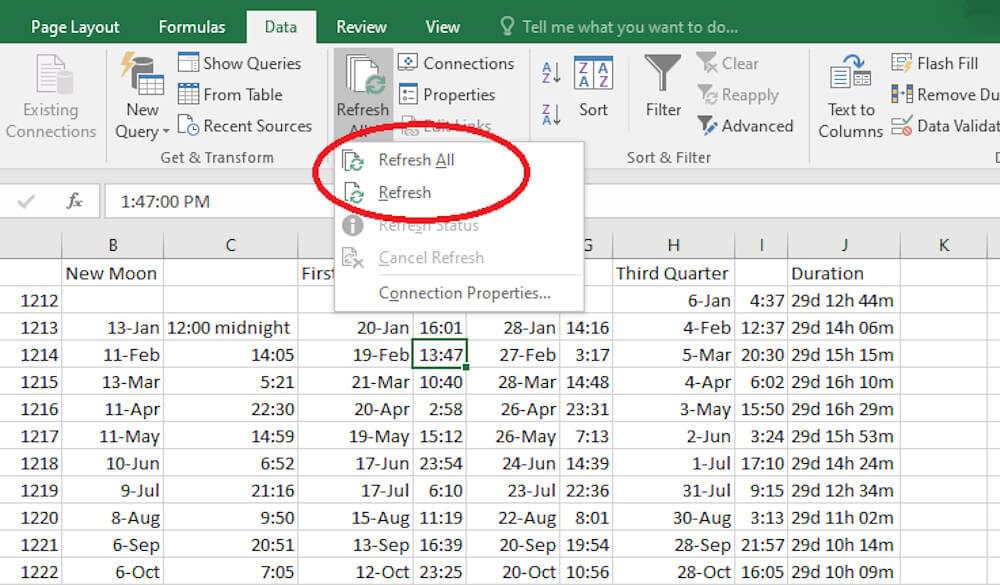Select Refresh in the dropdown menu
Screen dimensions: 1000x585
coord(404,193)
